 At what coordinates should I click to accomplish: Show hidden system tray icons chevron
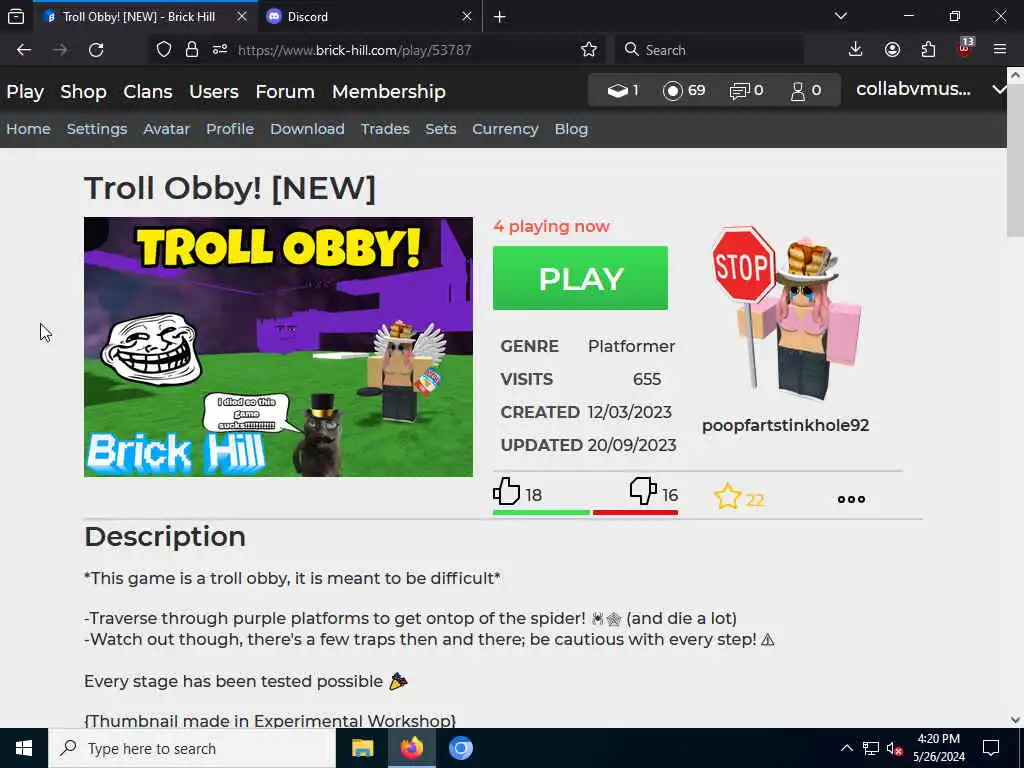(x=846, y=748)
